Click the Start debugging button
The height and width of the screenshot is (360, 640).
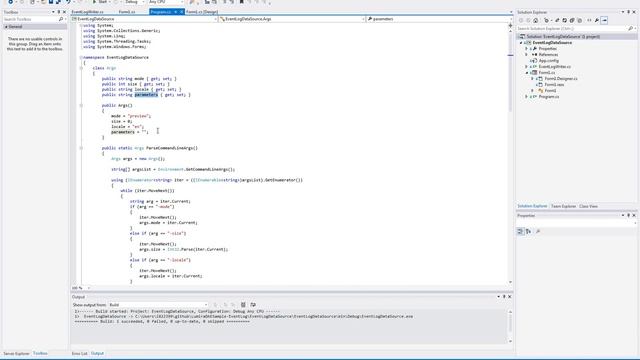(x=100, y=2)
